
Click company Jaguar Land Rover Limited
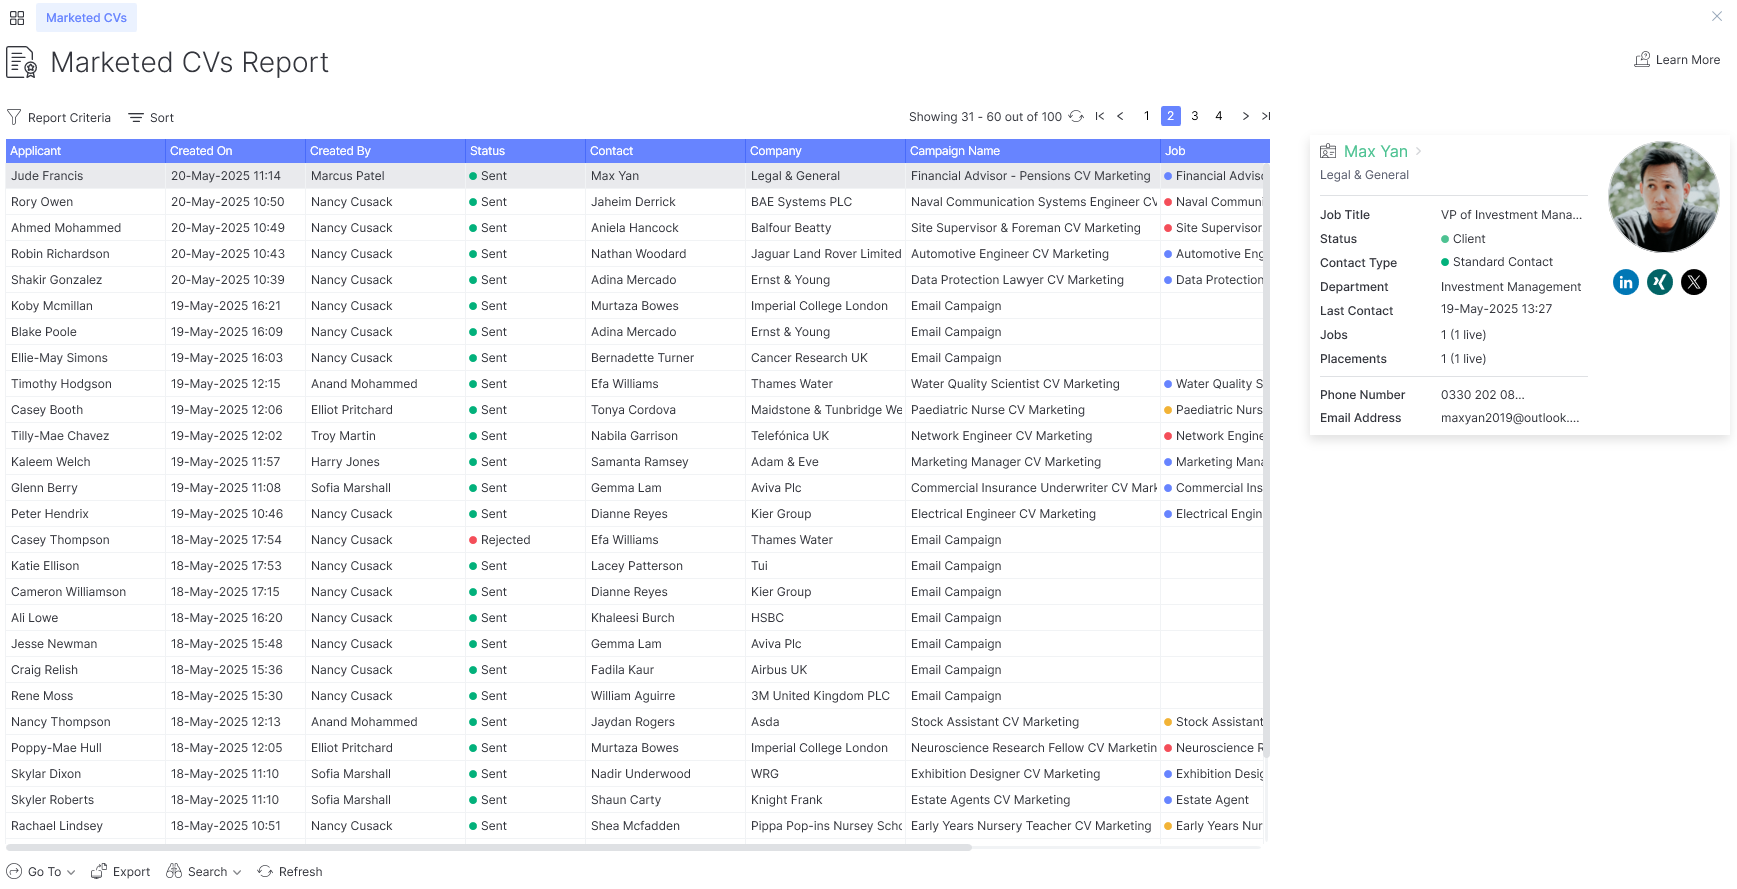pos(826,254)
